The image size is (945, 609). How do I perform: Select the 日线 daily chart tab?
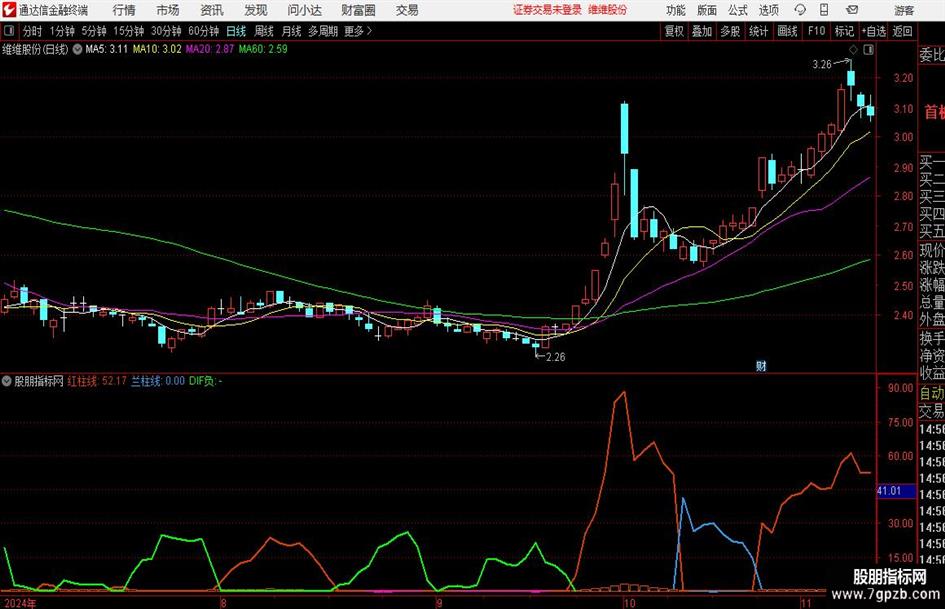[x=236, y=31]
